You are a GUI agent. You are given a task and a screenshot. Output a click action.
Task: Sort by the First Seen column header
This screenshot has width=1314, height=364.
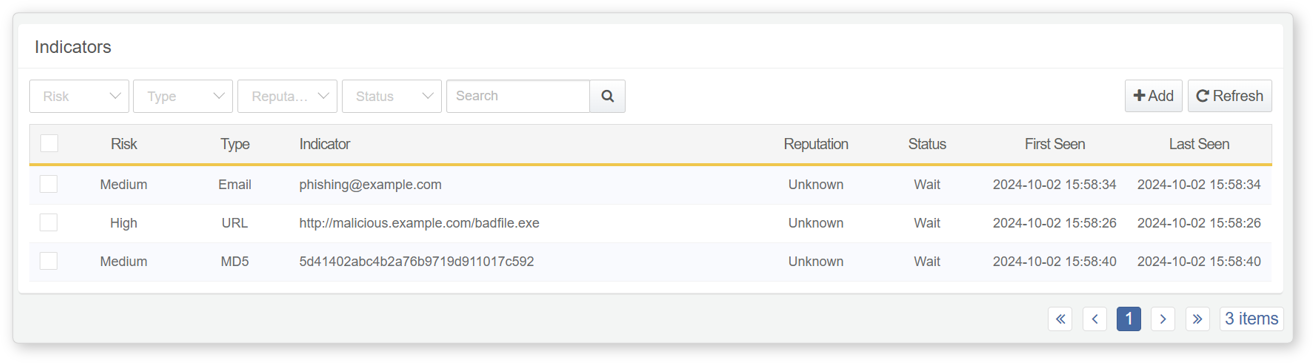(x=1054, y=144)
